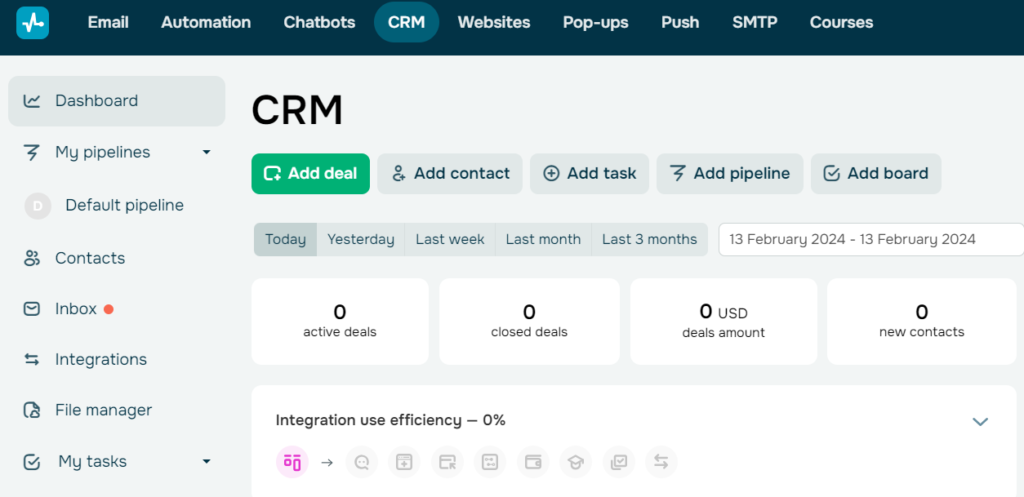Select the Yesterday date filter

click(360, 239)
